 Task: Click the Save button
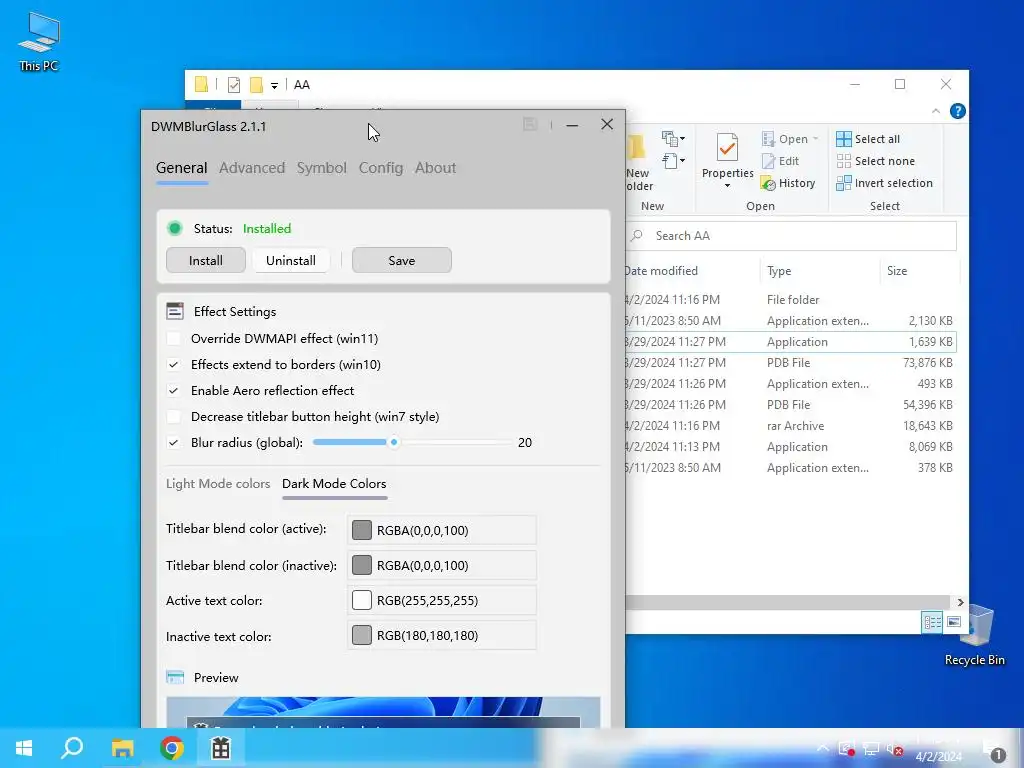click(x=402, y=261)
